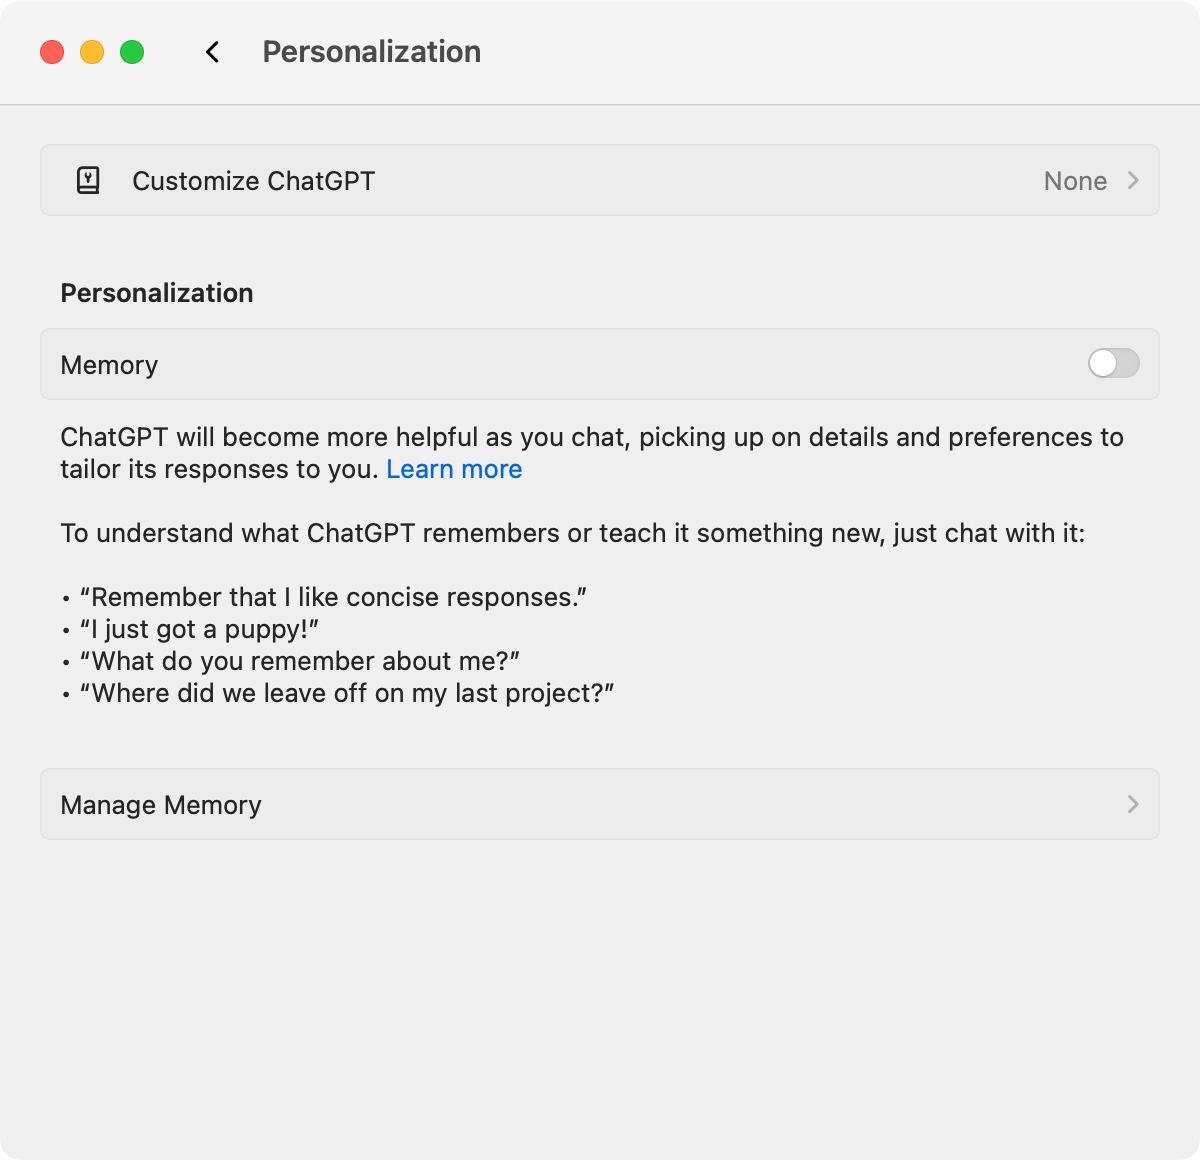Click the Customize ChatGPT book icon
The image size is (1200, 1160).
click(x=88, y=181)
